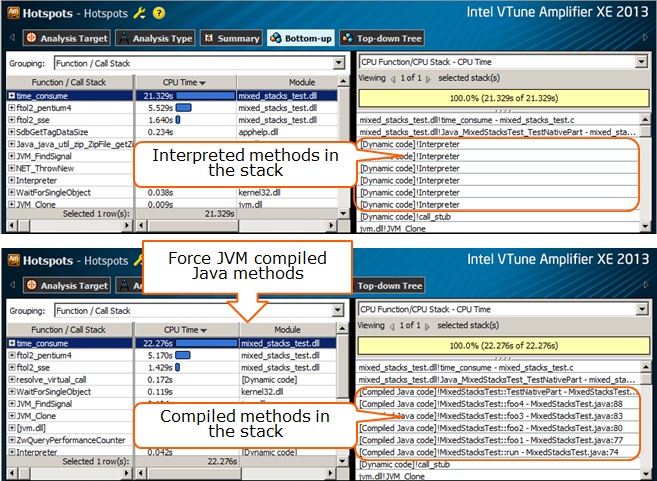Expand JVM_Clone row in bottom window
Viewport: 657px width, 481px height.
(x=12, y=416)
